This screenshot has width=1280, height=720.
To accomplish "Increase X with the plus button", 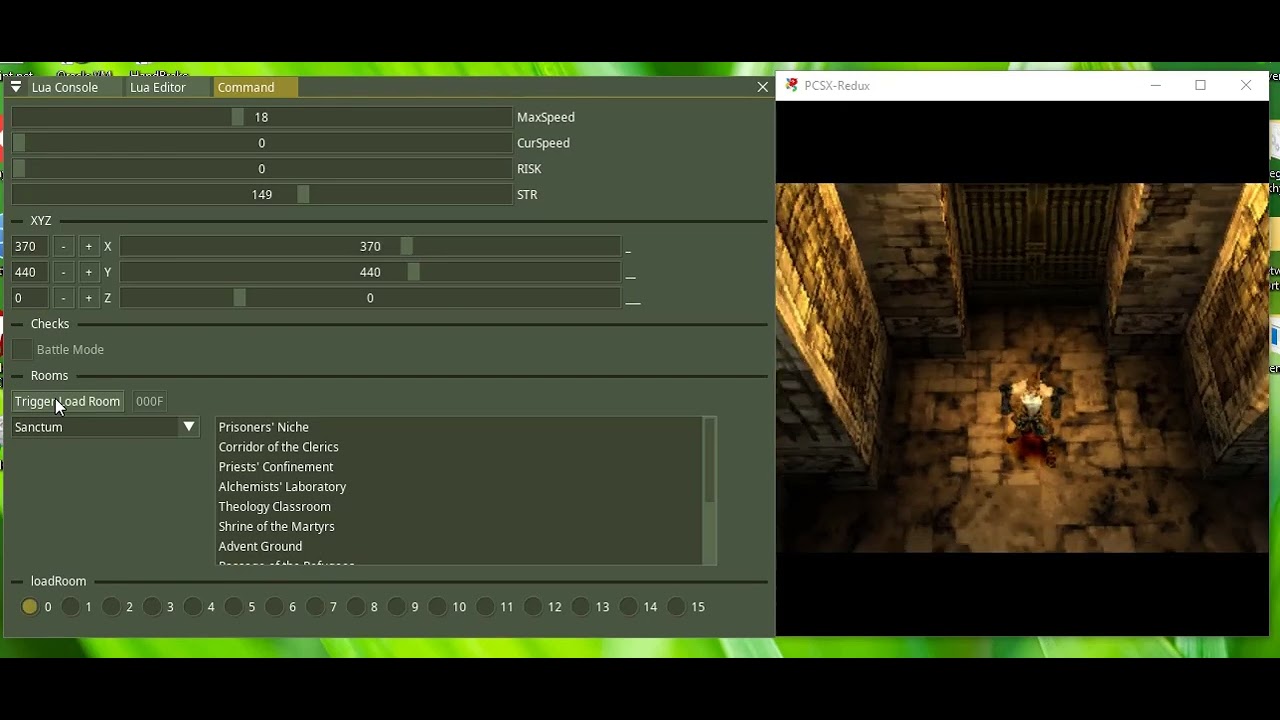I will point(88,246).
